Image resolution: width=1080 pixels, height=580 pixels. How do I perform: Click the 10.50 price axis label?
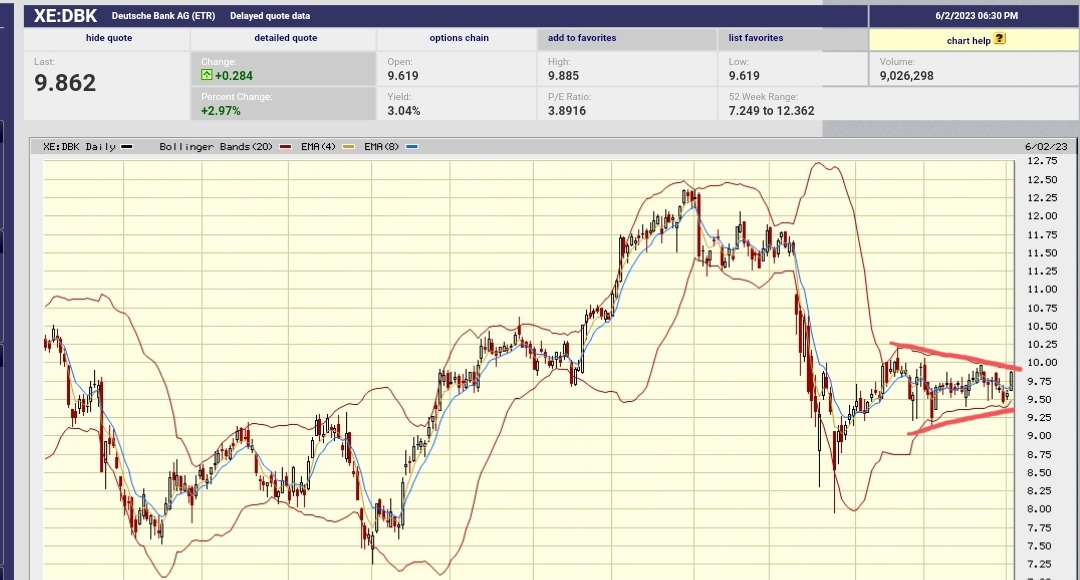click(x=1041, y=327)
